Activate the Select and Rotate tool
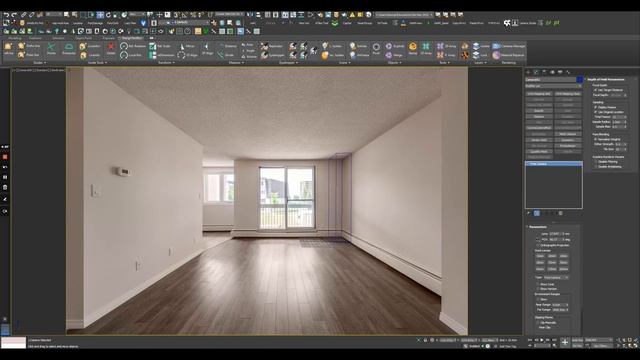 pyautogui.click(x=108, y=15)
